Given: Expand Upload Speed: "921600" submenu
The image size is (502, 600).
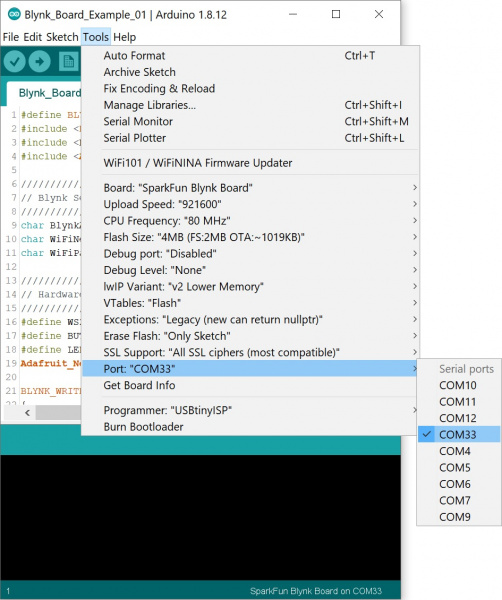Looking at the screenshot, I should 251,204.
